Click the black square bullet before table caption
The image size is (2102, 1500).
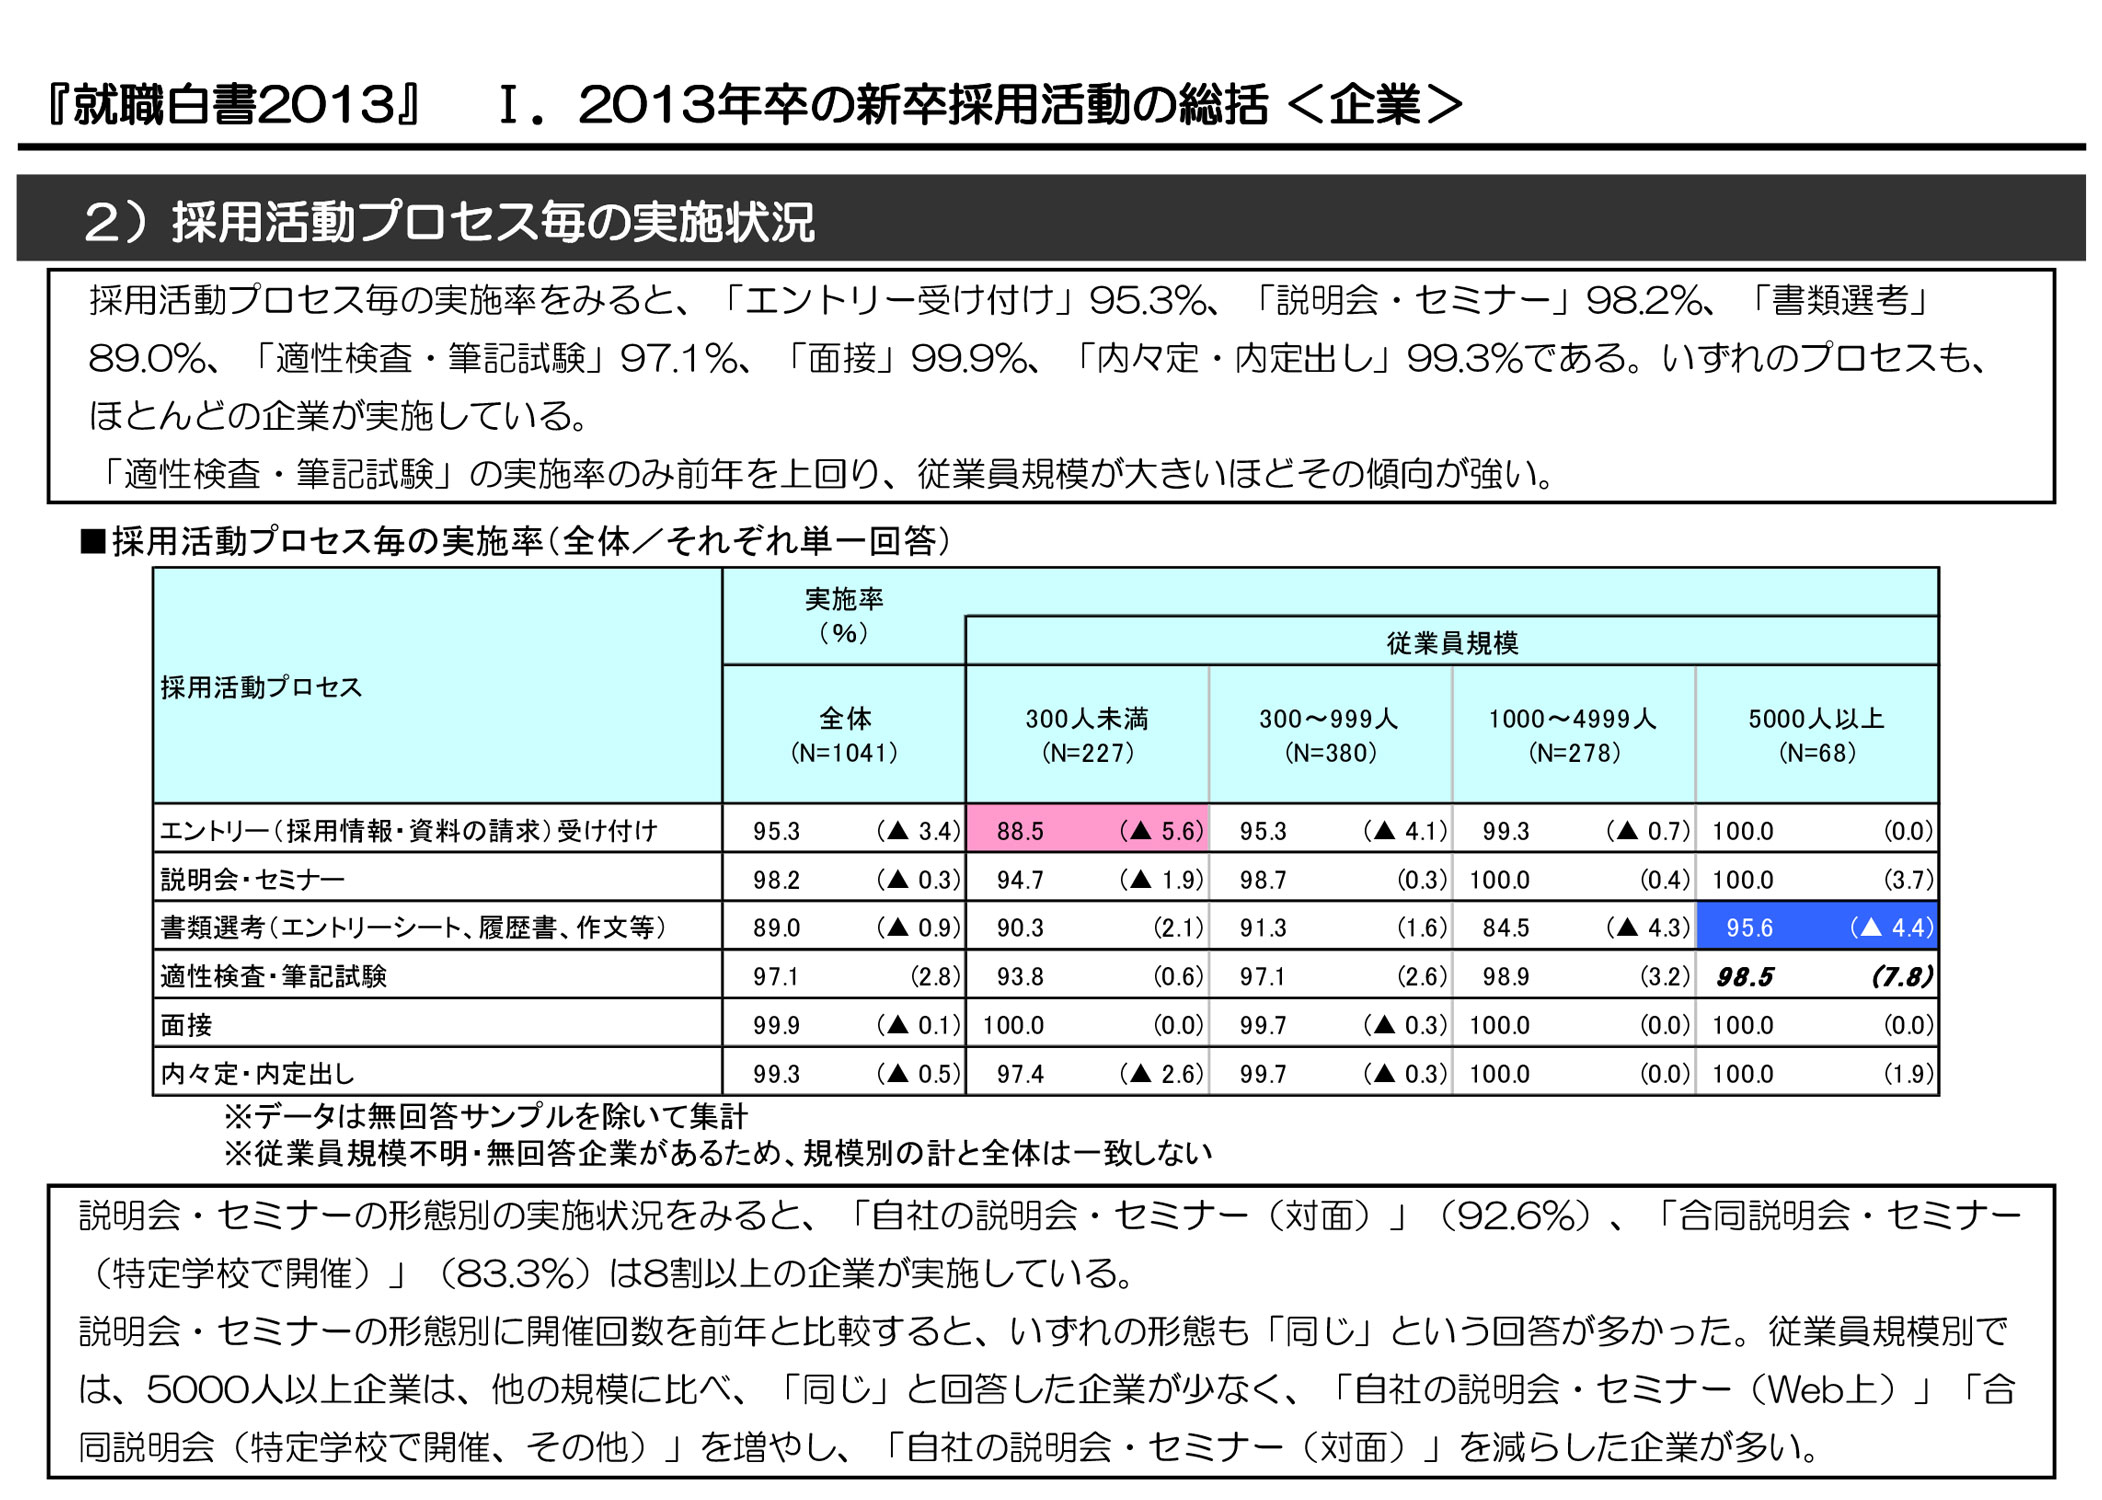pos(93,542)
